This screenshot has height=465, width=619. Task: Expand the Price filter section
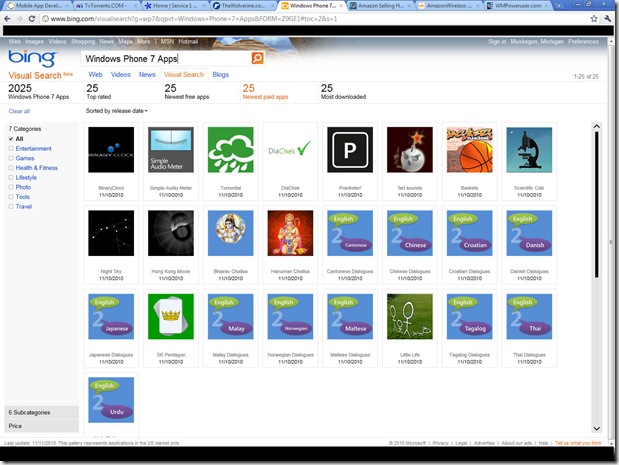point(41,426)
